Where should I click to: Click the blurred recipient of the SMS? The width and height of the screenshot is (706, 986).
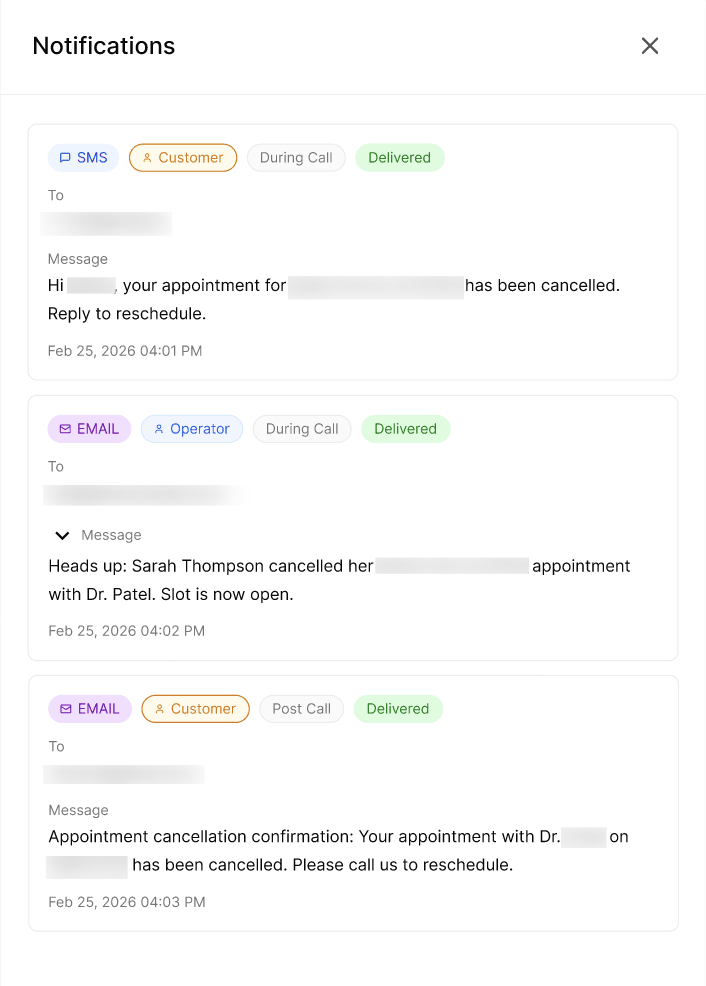pyautogui.click(x=106, y=224)
